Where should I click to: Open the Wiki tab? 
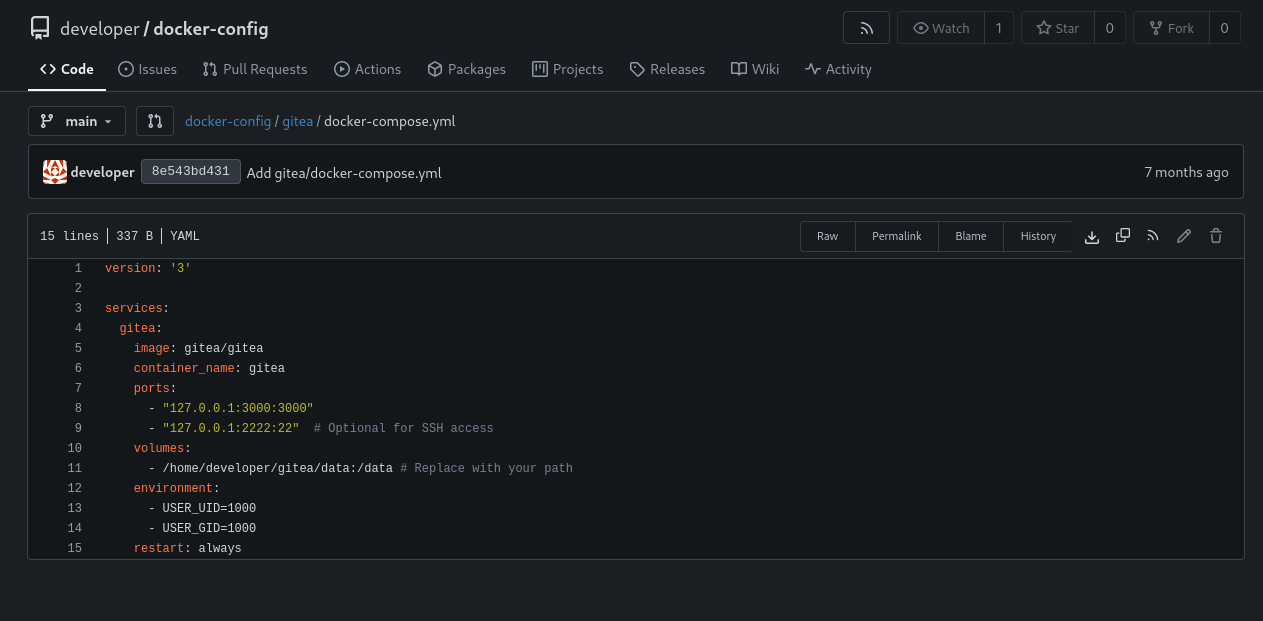755,69
